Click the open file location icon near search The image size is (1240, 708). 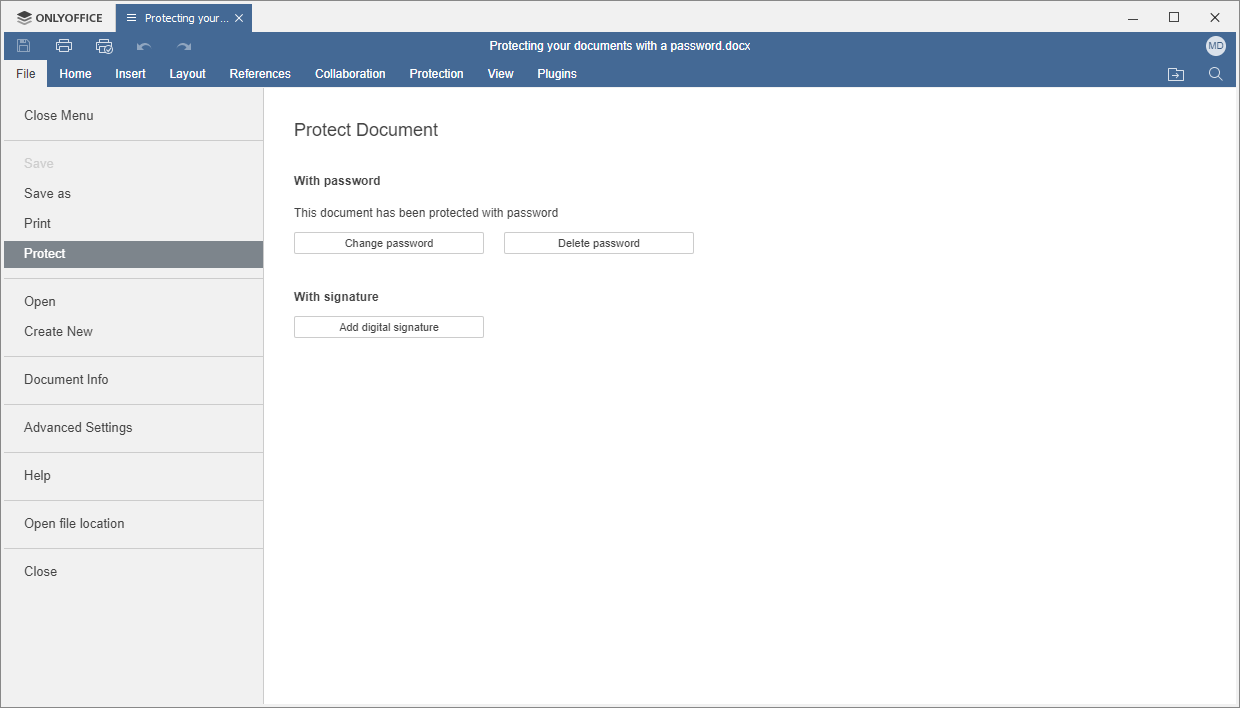tap(1175, 73)
